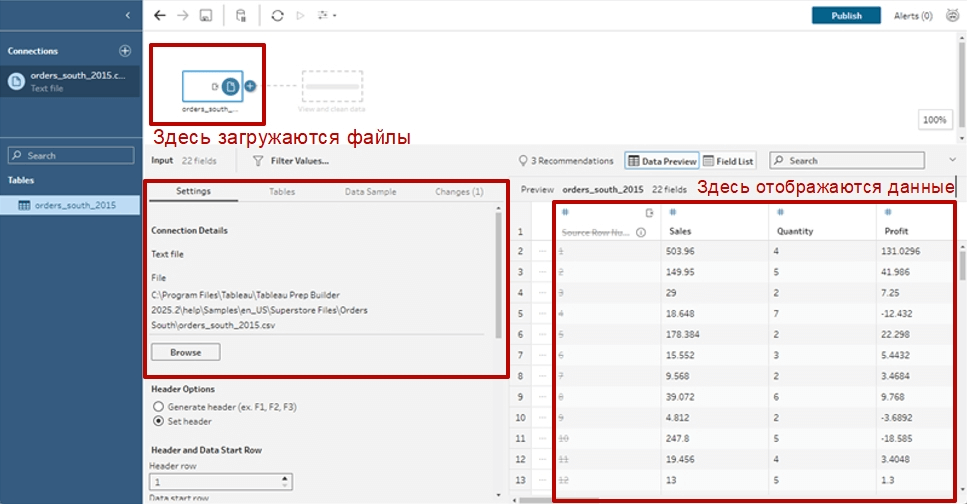The width and height of the screenshot is (967, 504).
Task: Switch to the Data Sample tab
Action: coord(370,191)
